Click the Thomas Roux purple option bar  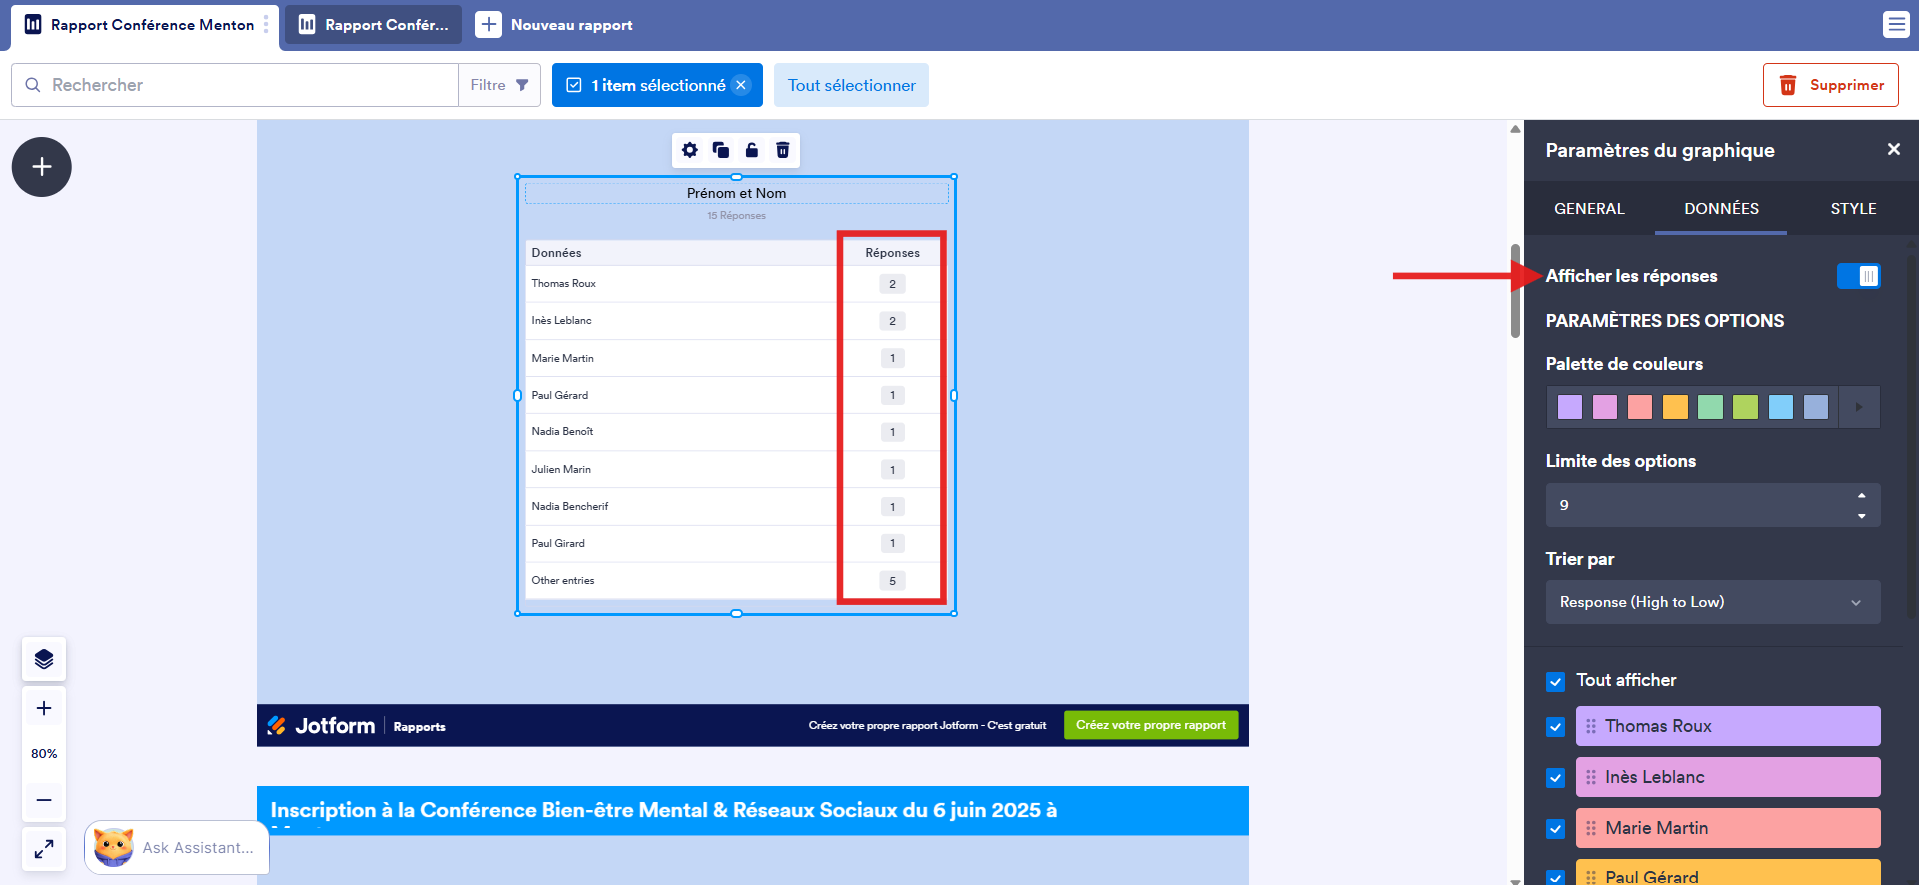tap(1728, 726)
